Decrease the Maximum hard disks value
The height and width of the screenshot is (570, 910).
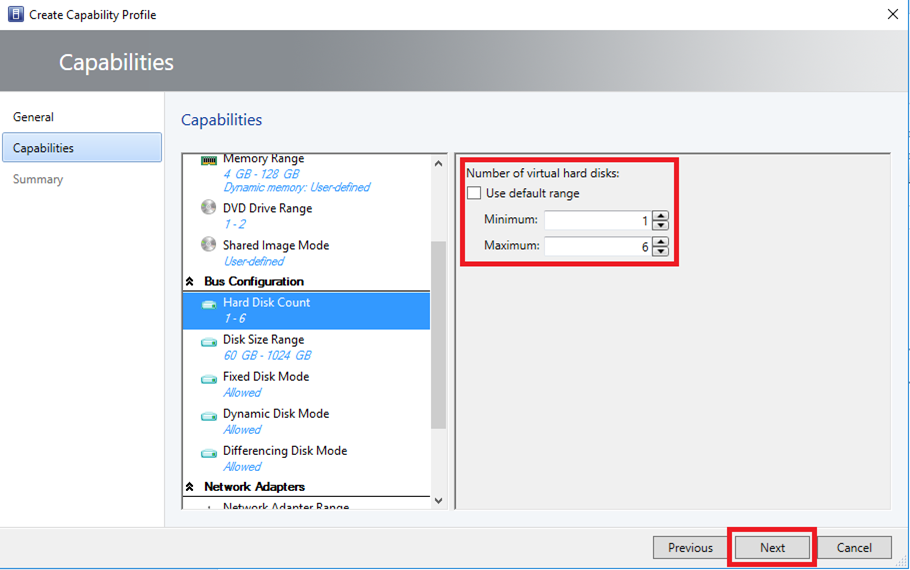click(660, 251)
